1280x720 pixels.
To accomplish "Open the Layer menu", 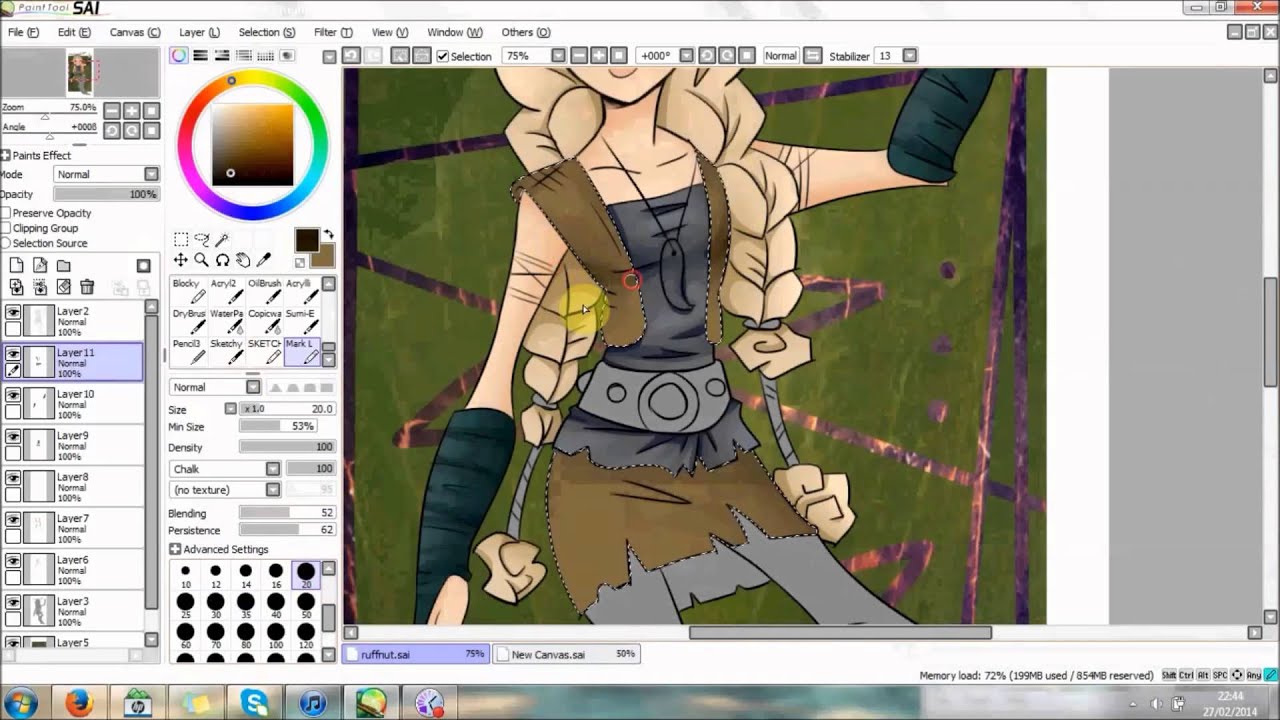I will point(199,32).
